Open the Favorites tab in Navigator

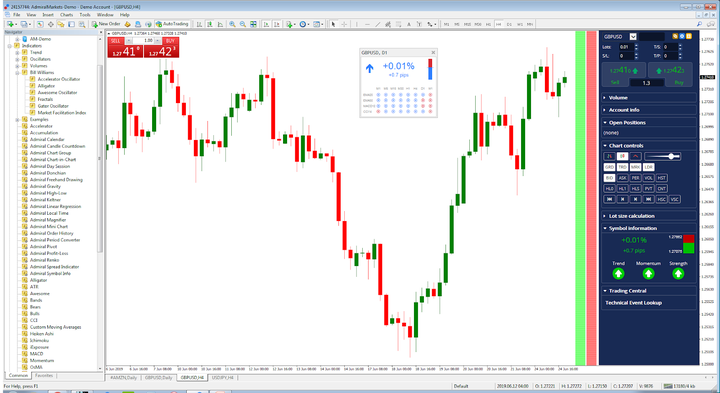click(44, 376)
